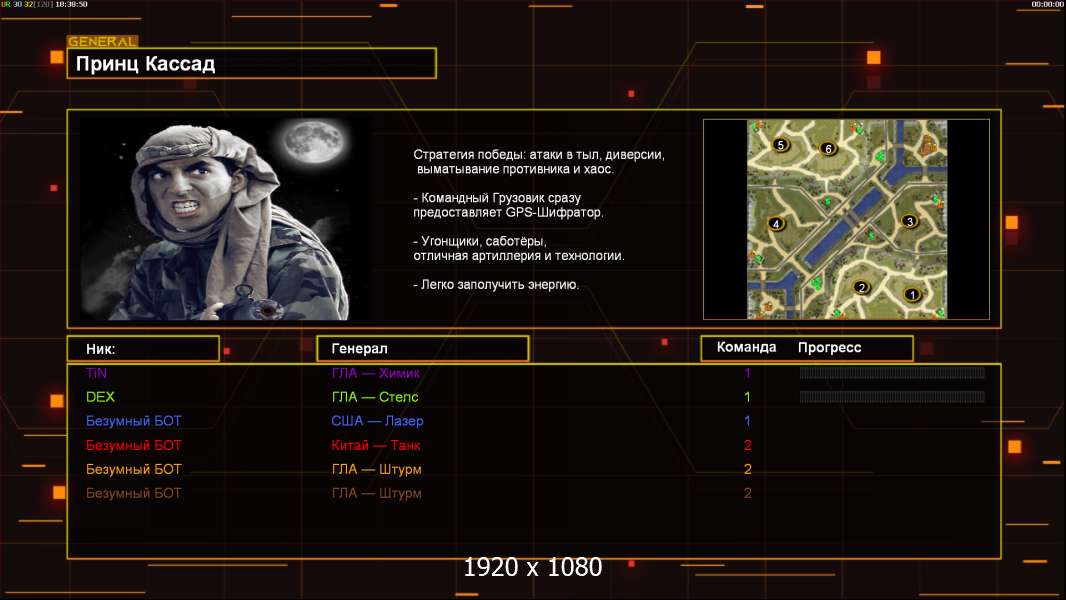Select start position 4 marker on map
This screenshot has width=1066, height=600.
(776, 224)
